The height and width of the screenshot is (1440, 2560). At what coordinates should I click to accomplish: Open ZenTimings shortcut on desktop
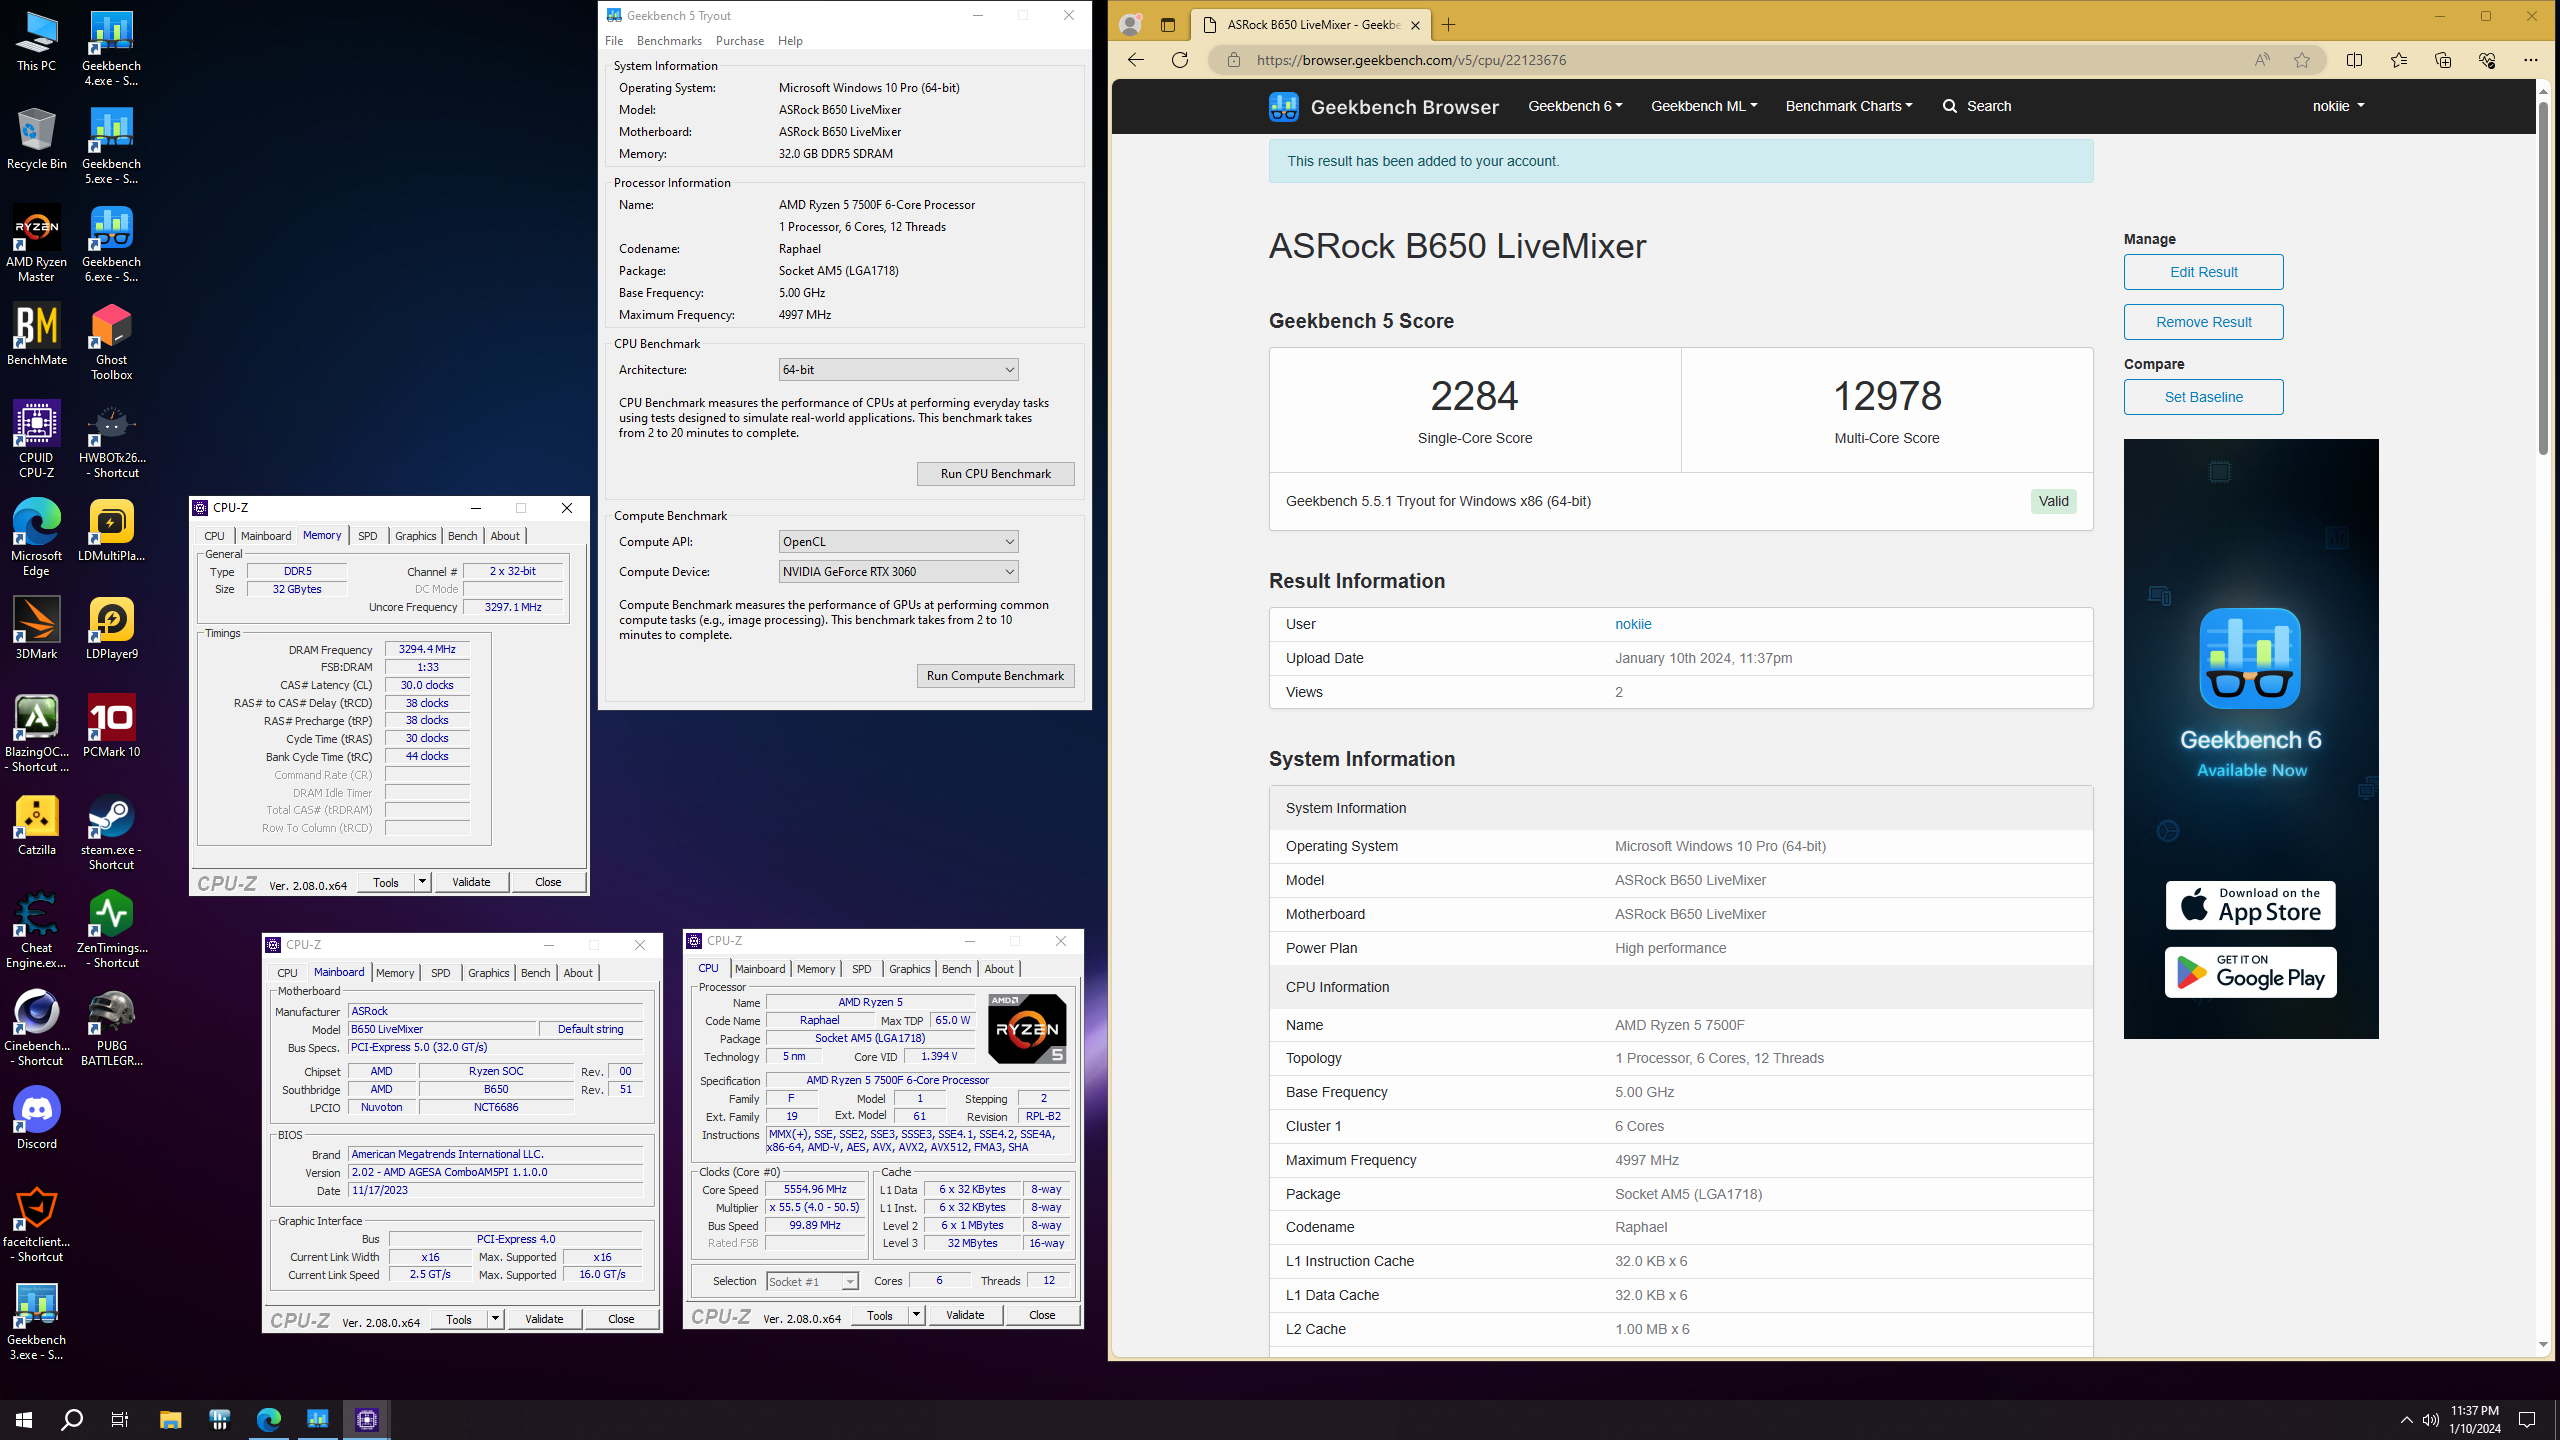(x=111, y=931)
